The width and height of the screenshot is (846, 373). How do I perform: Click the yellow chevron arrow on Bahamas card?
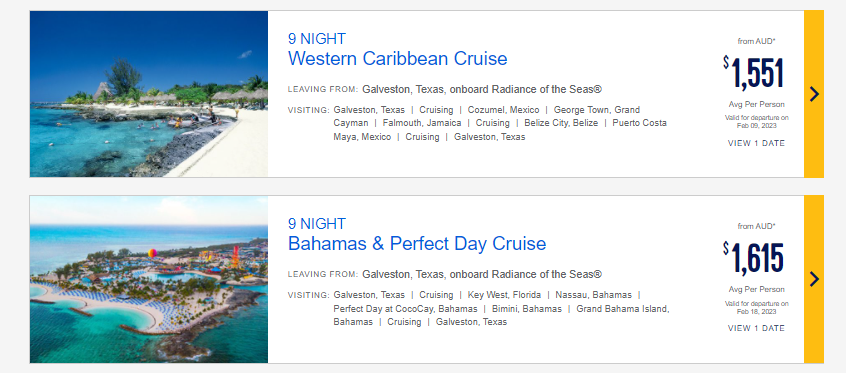tap(814, 279)
